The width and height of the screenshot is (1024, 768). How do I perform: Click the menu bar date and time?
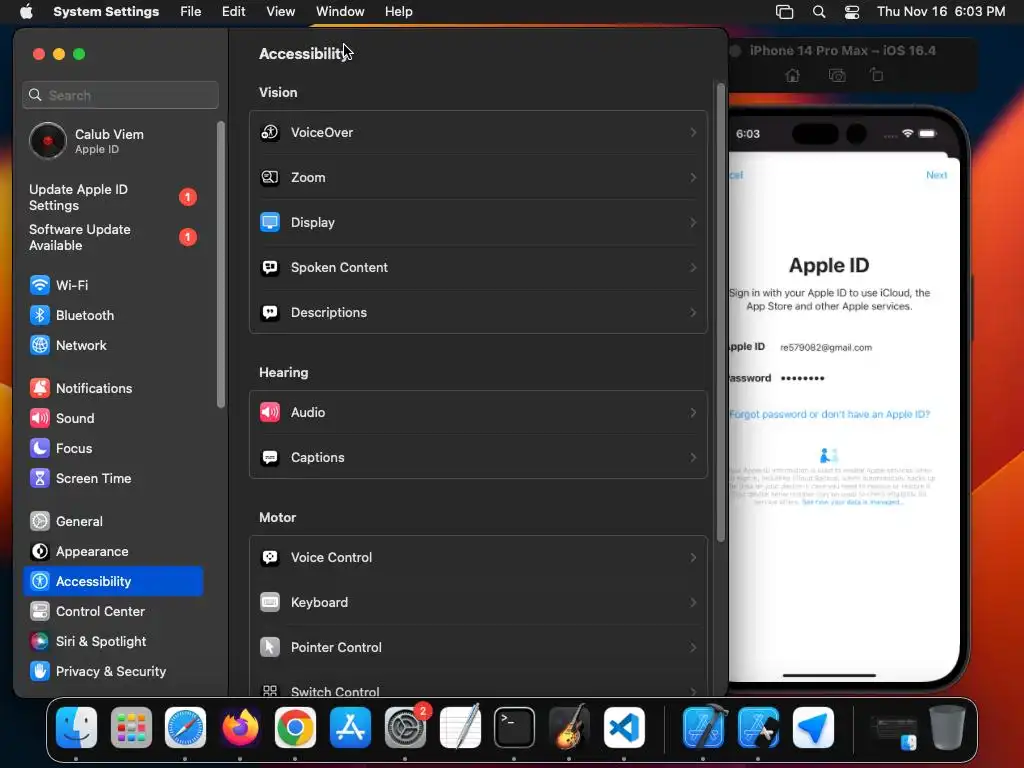pos(941,12)
